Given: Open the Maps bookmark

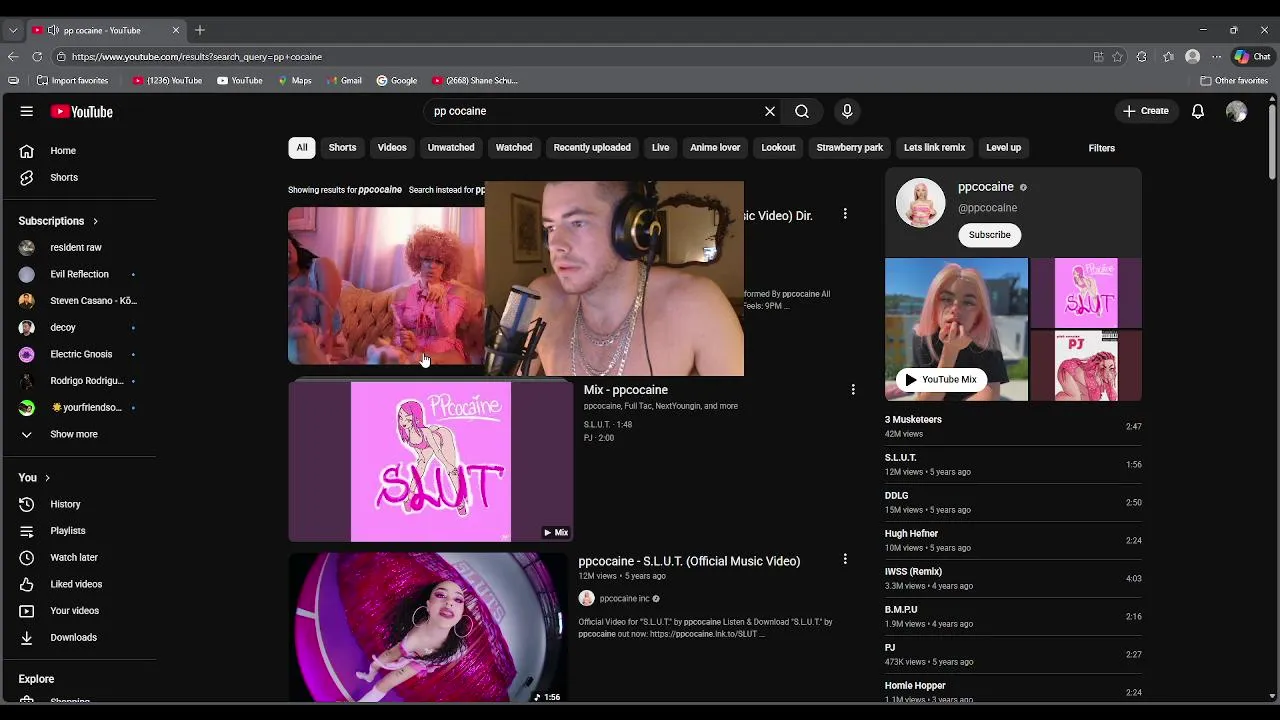Looking at the screenshot, I should (295, 81).
